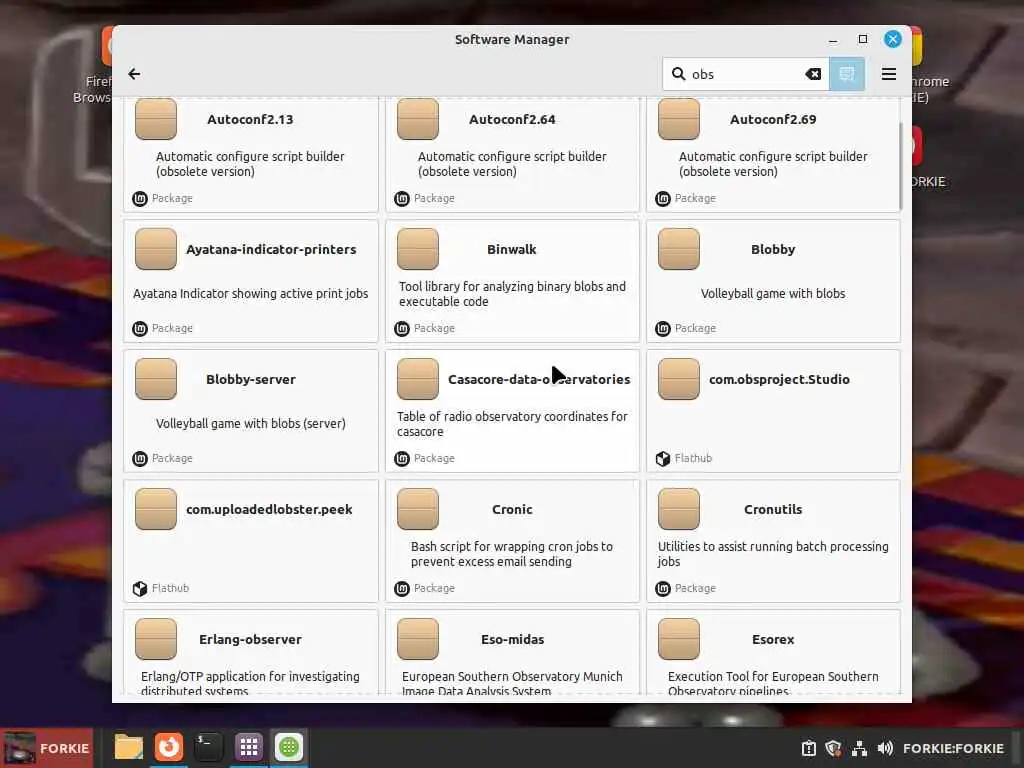Click the Erlang-observer package icon
Image resolution: width=1024 pixels, height=768 pixels.
[155, 639]
